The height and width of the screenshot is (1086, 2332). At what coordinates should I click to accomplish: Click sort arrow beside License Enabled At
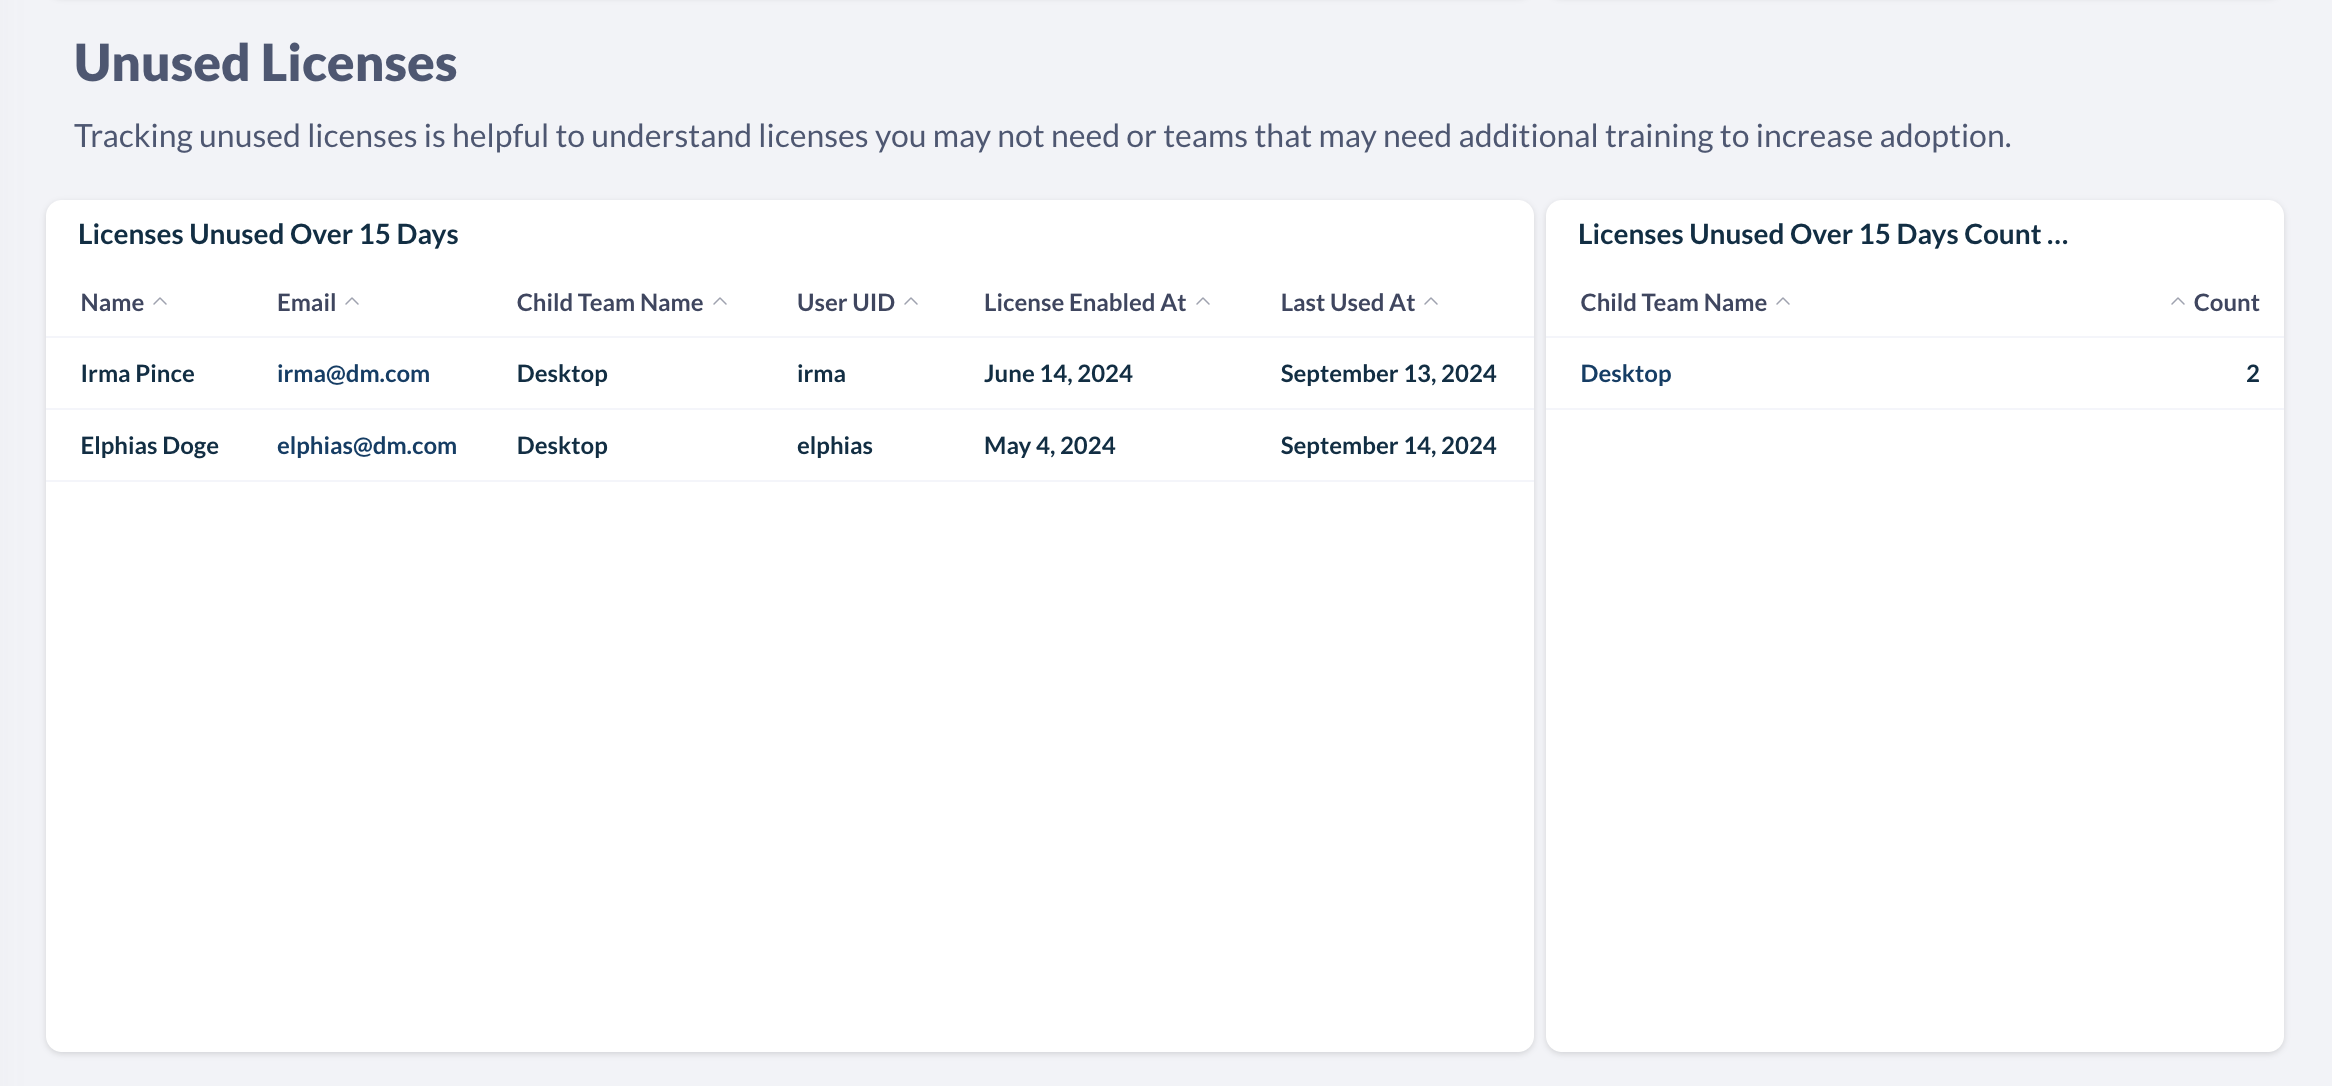point(1203,302)
